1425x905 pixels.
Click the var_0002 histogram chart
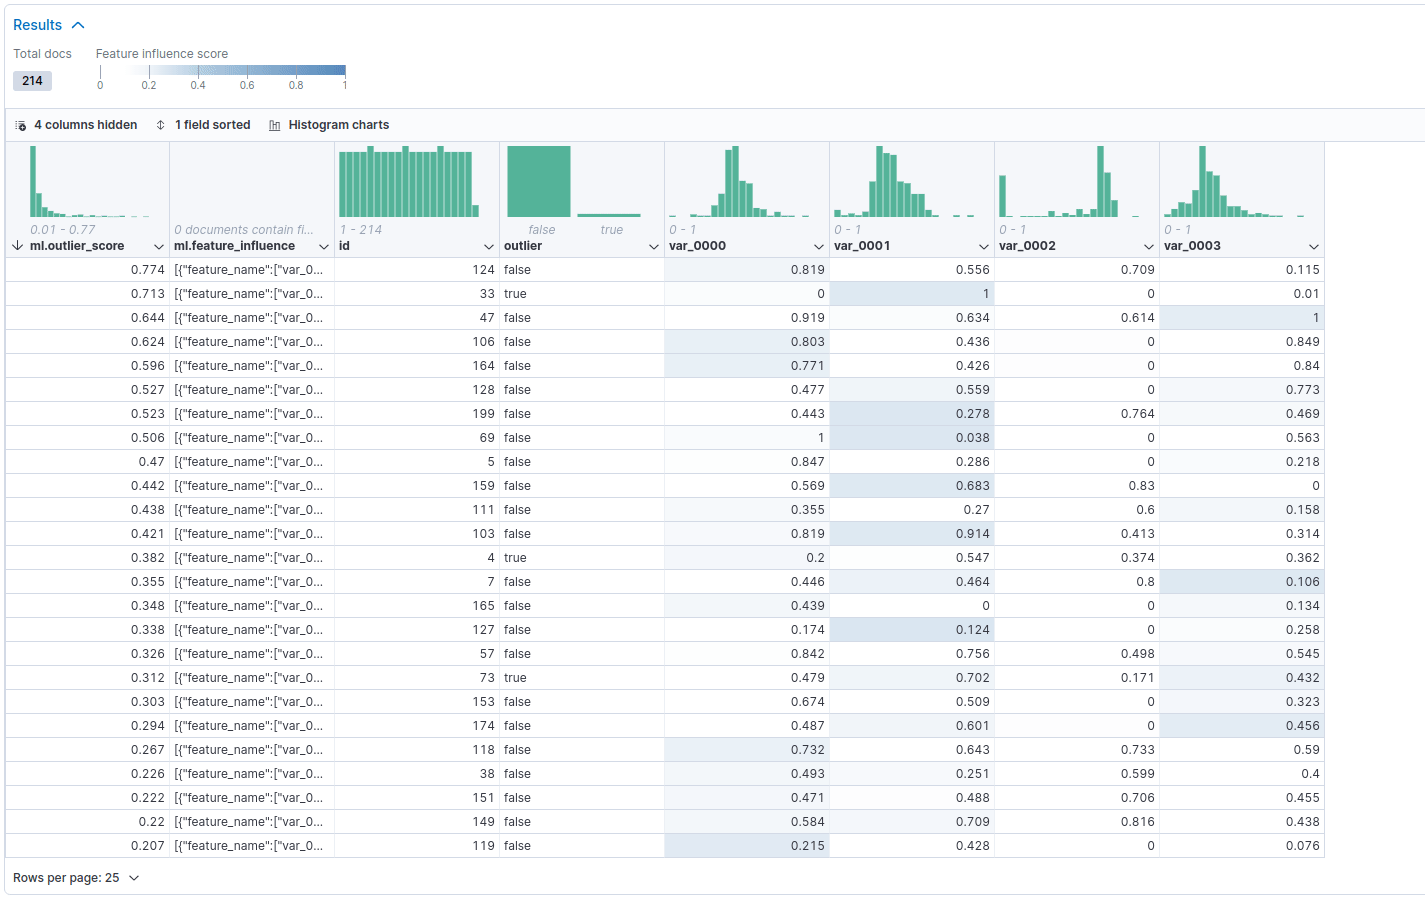point(1076,185)
